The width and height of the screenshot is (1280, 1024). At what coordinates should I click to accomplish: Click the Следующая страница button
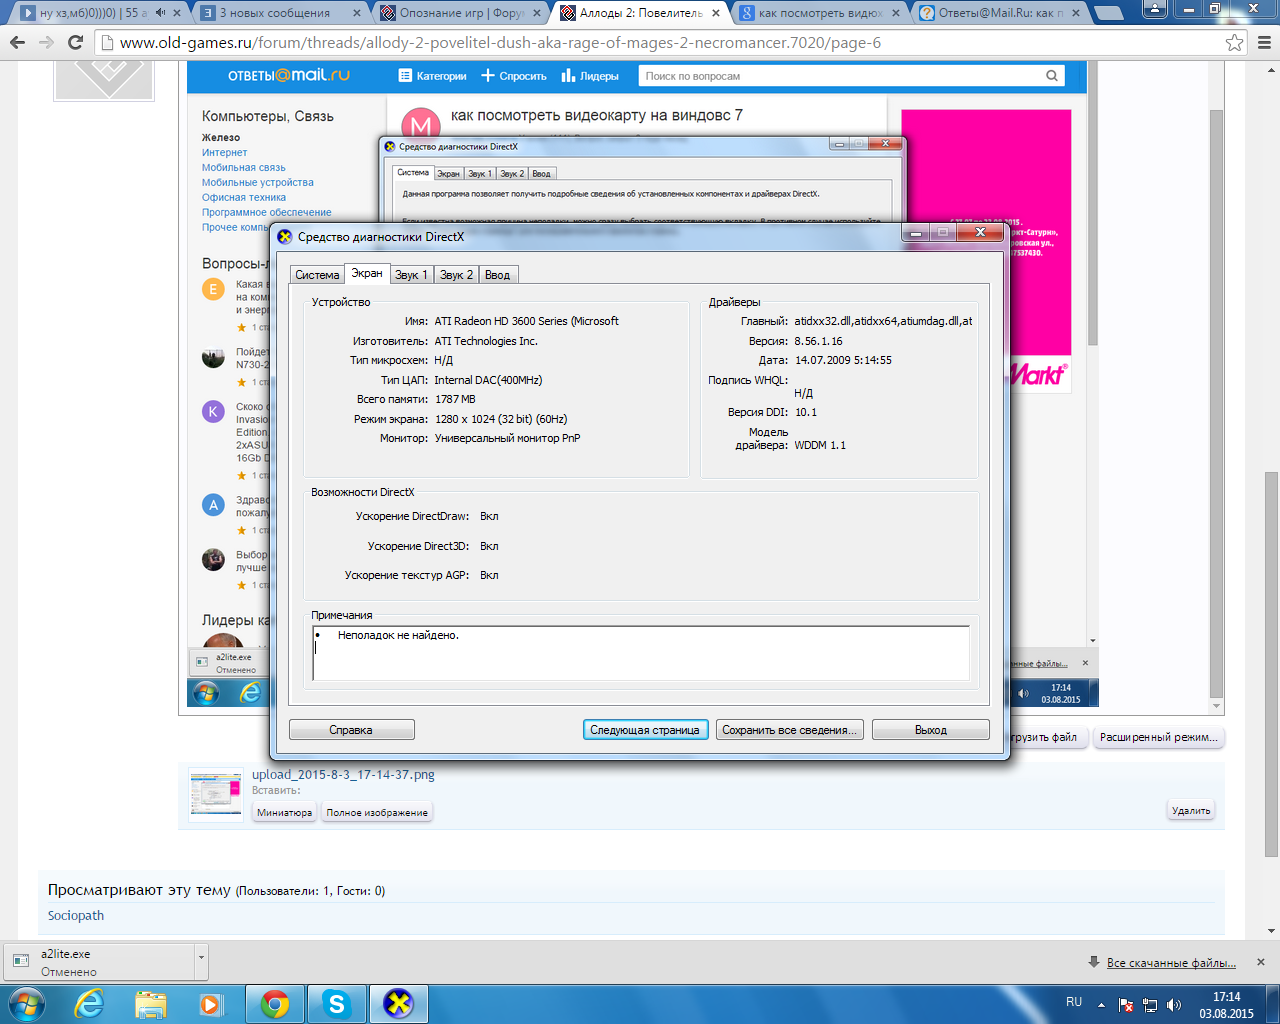(645, 730)
